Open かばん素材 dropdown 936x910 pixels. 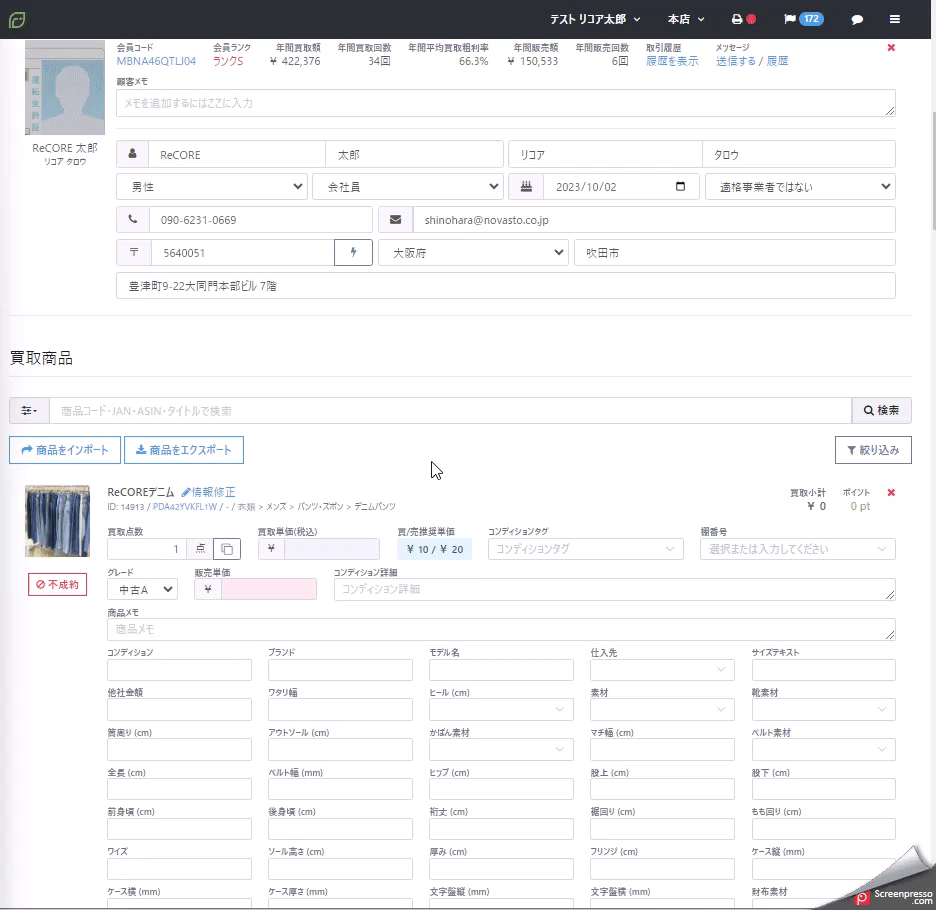click(x=501, y=749)
